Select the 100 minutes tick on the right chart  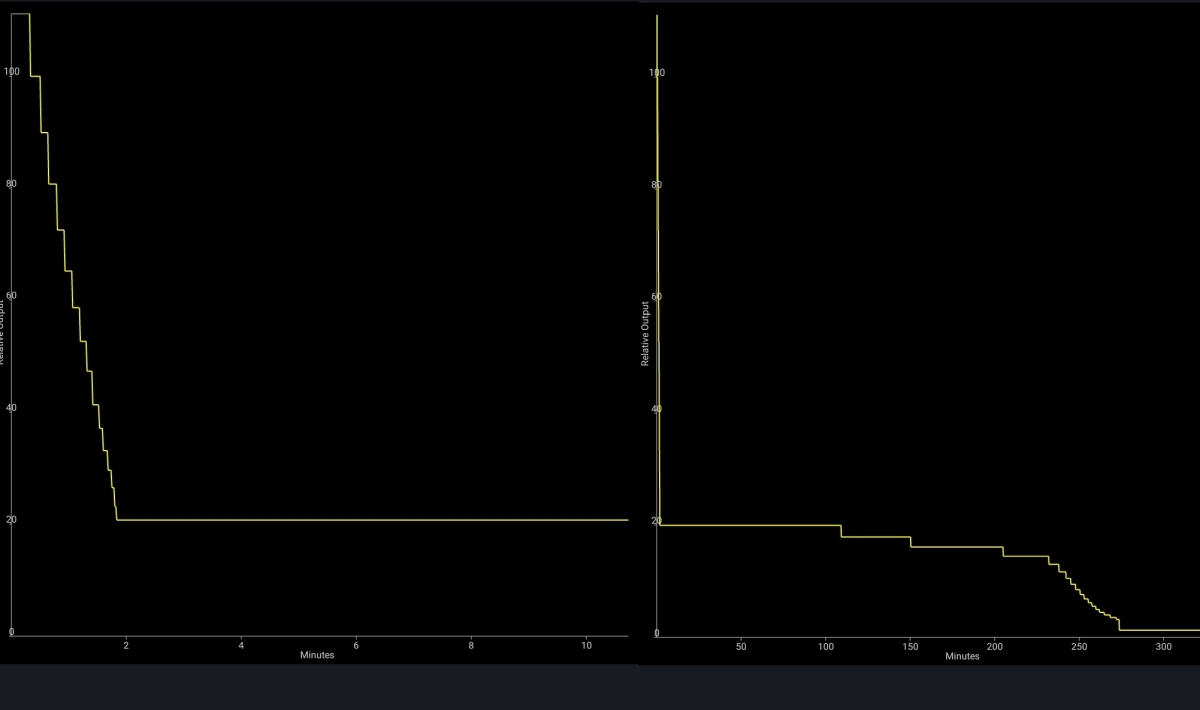click(x=826, y=647)
